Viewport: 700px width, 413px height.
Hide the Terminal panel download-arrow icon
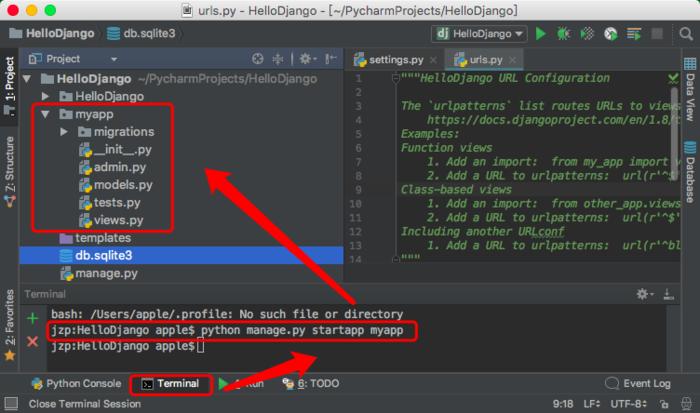[668, 294]
